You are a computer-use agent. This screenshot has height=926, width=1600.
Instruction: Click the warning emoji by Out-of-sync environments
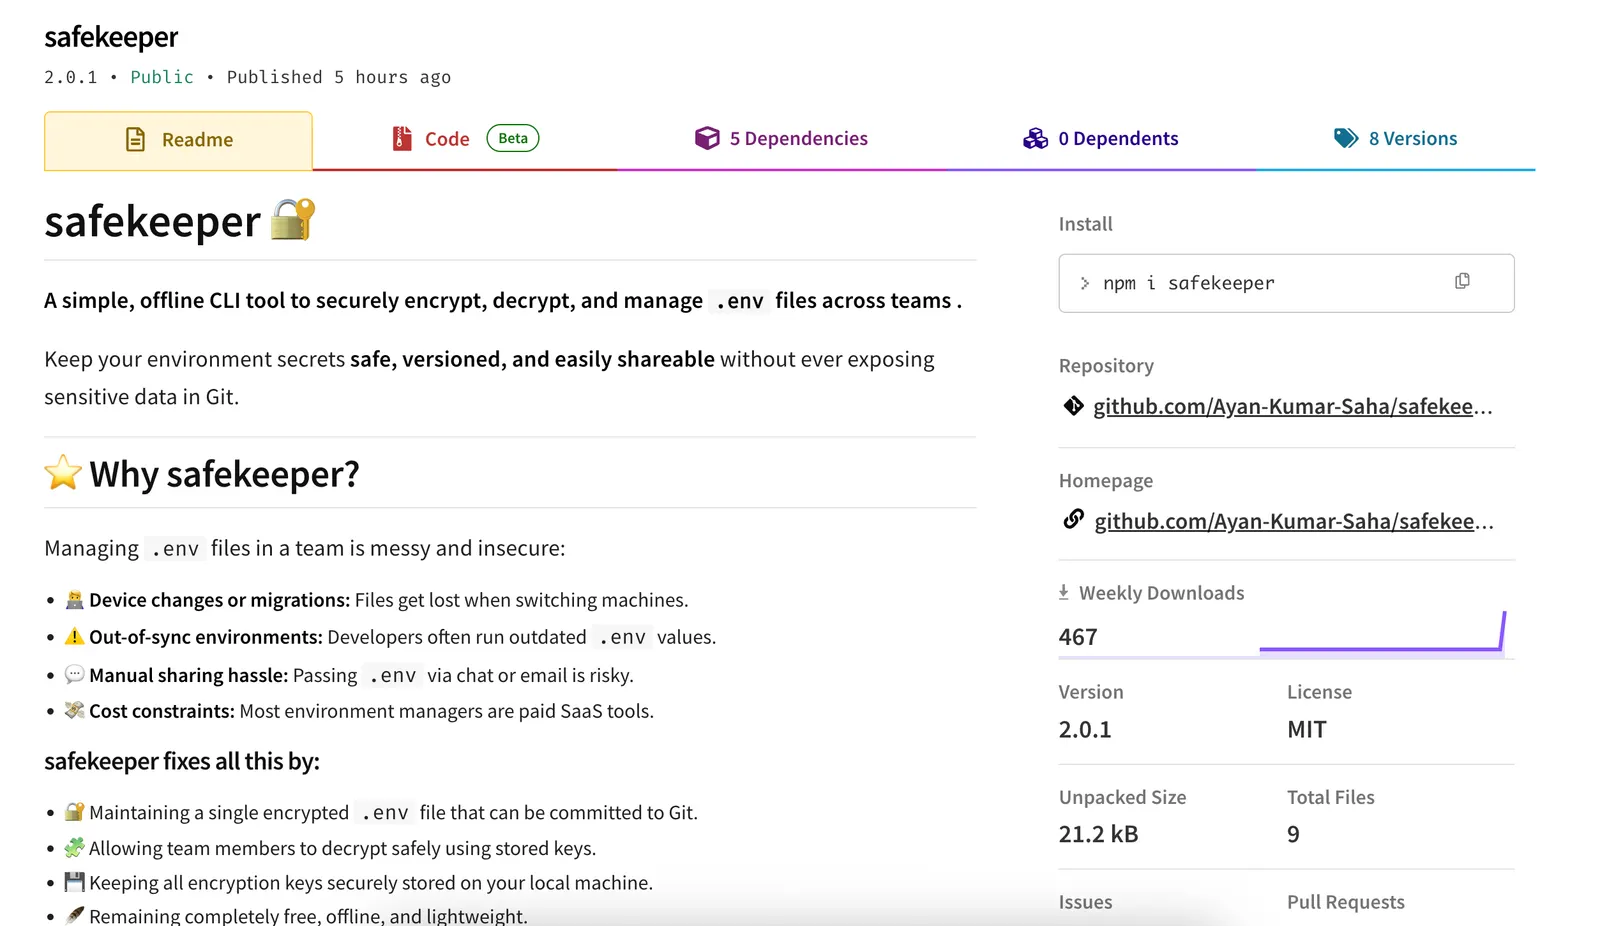[x=75, y=636]
